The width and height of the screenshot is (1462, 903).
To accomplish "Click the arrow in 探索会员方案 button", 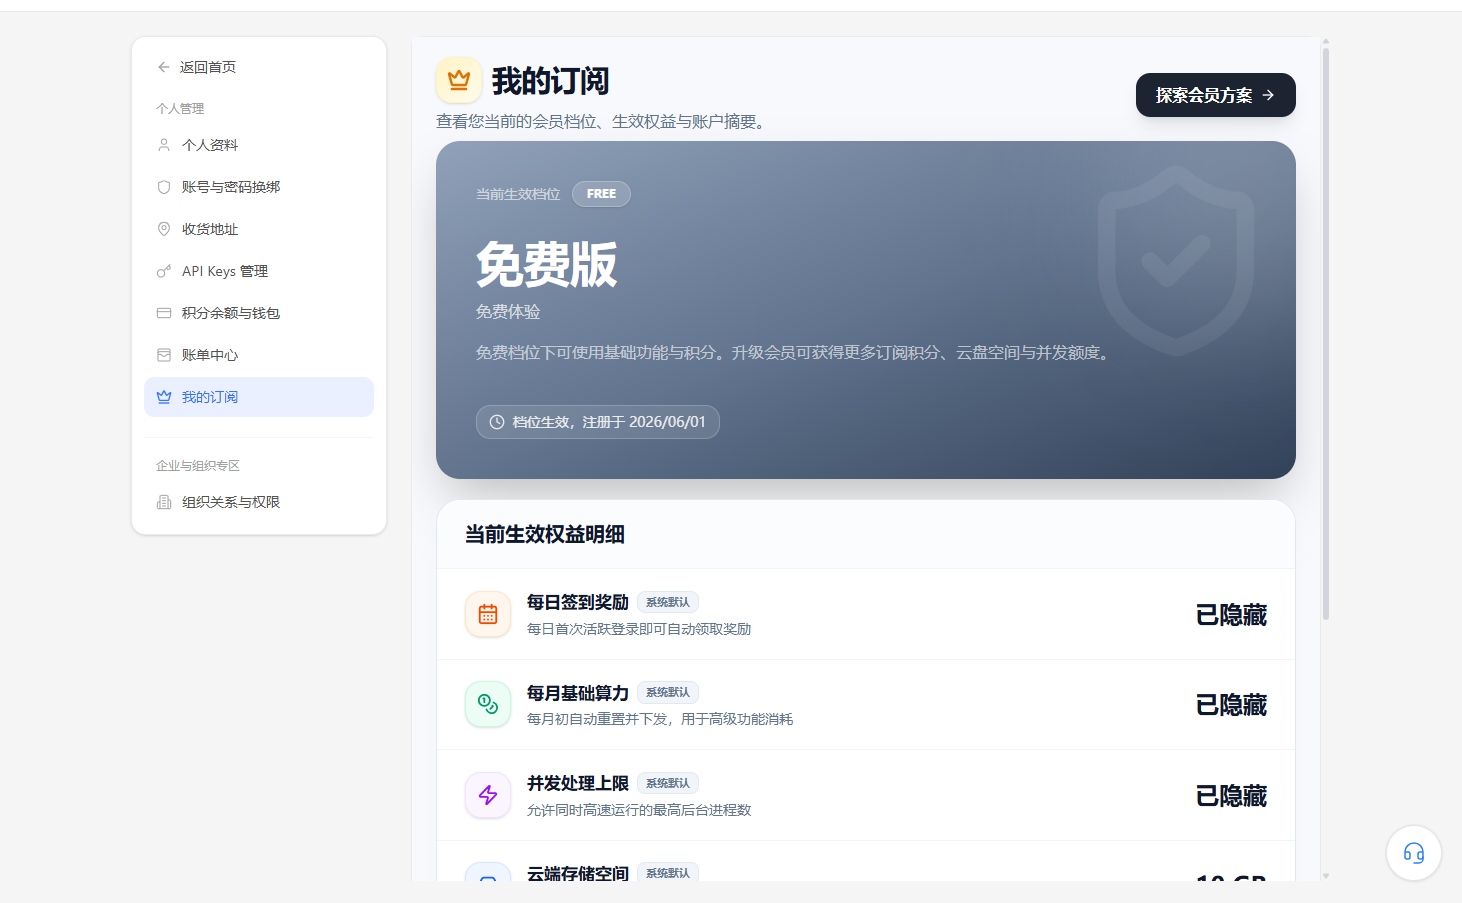I will 1268,95.
